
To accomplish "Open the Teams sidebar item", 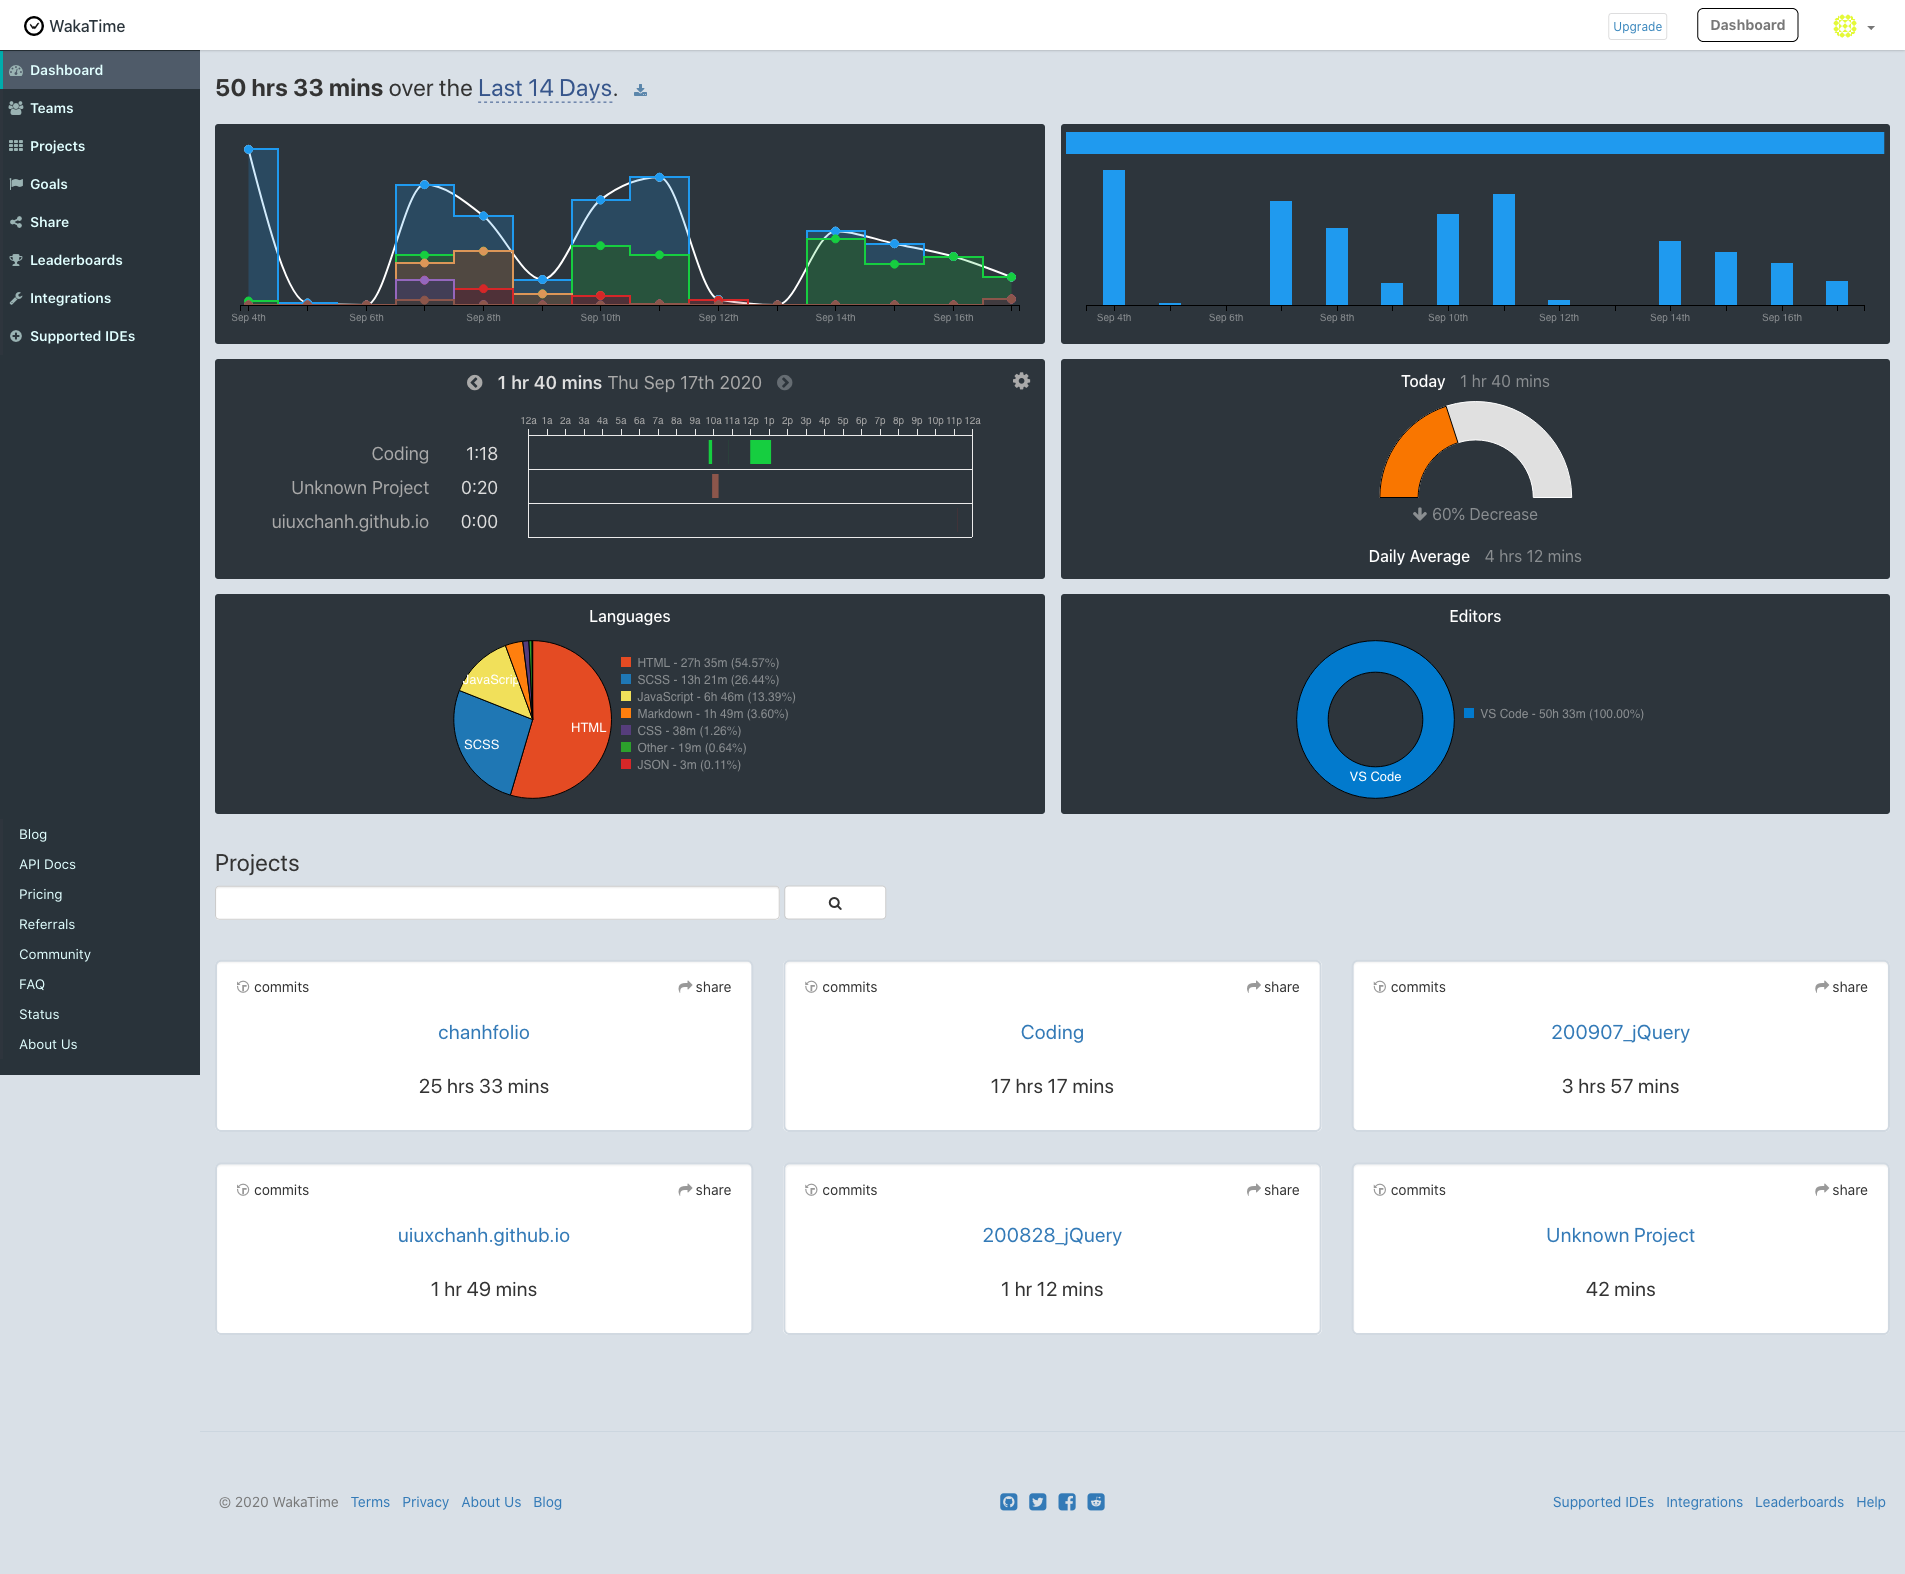I will pyautogui.click(x=100, y=108).
